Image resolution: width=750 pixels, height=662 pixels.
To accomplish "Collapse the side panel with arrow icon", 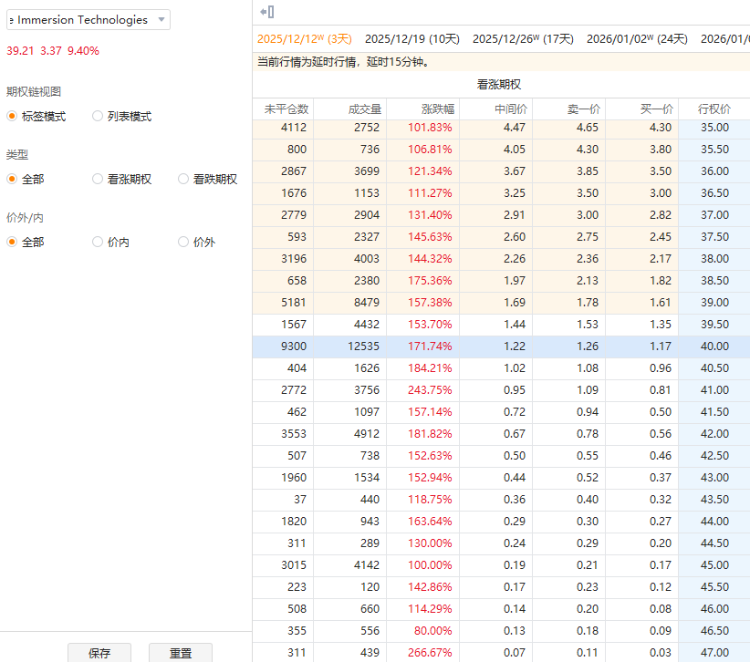I will point(267,11).
